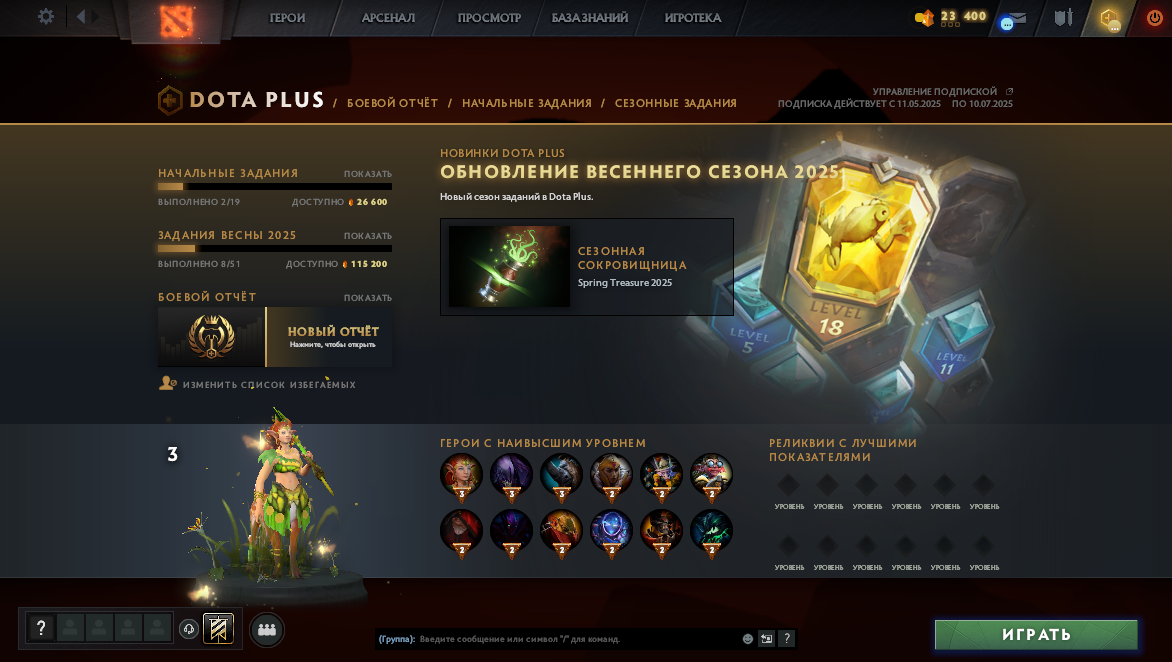
Task: Click the party chat message input field
Action: tap(578, 639)
